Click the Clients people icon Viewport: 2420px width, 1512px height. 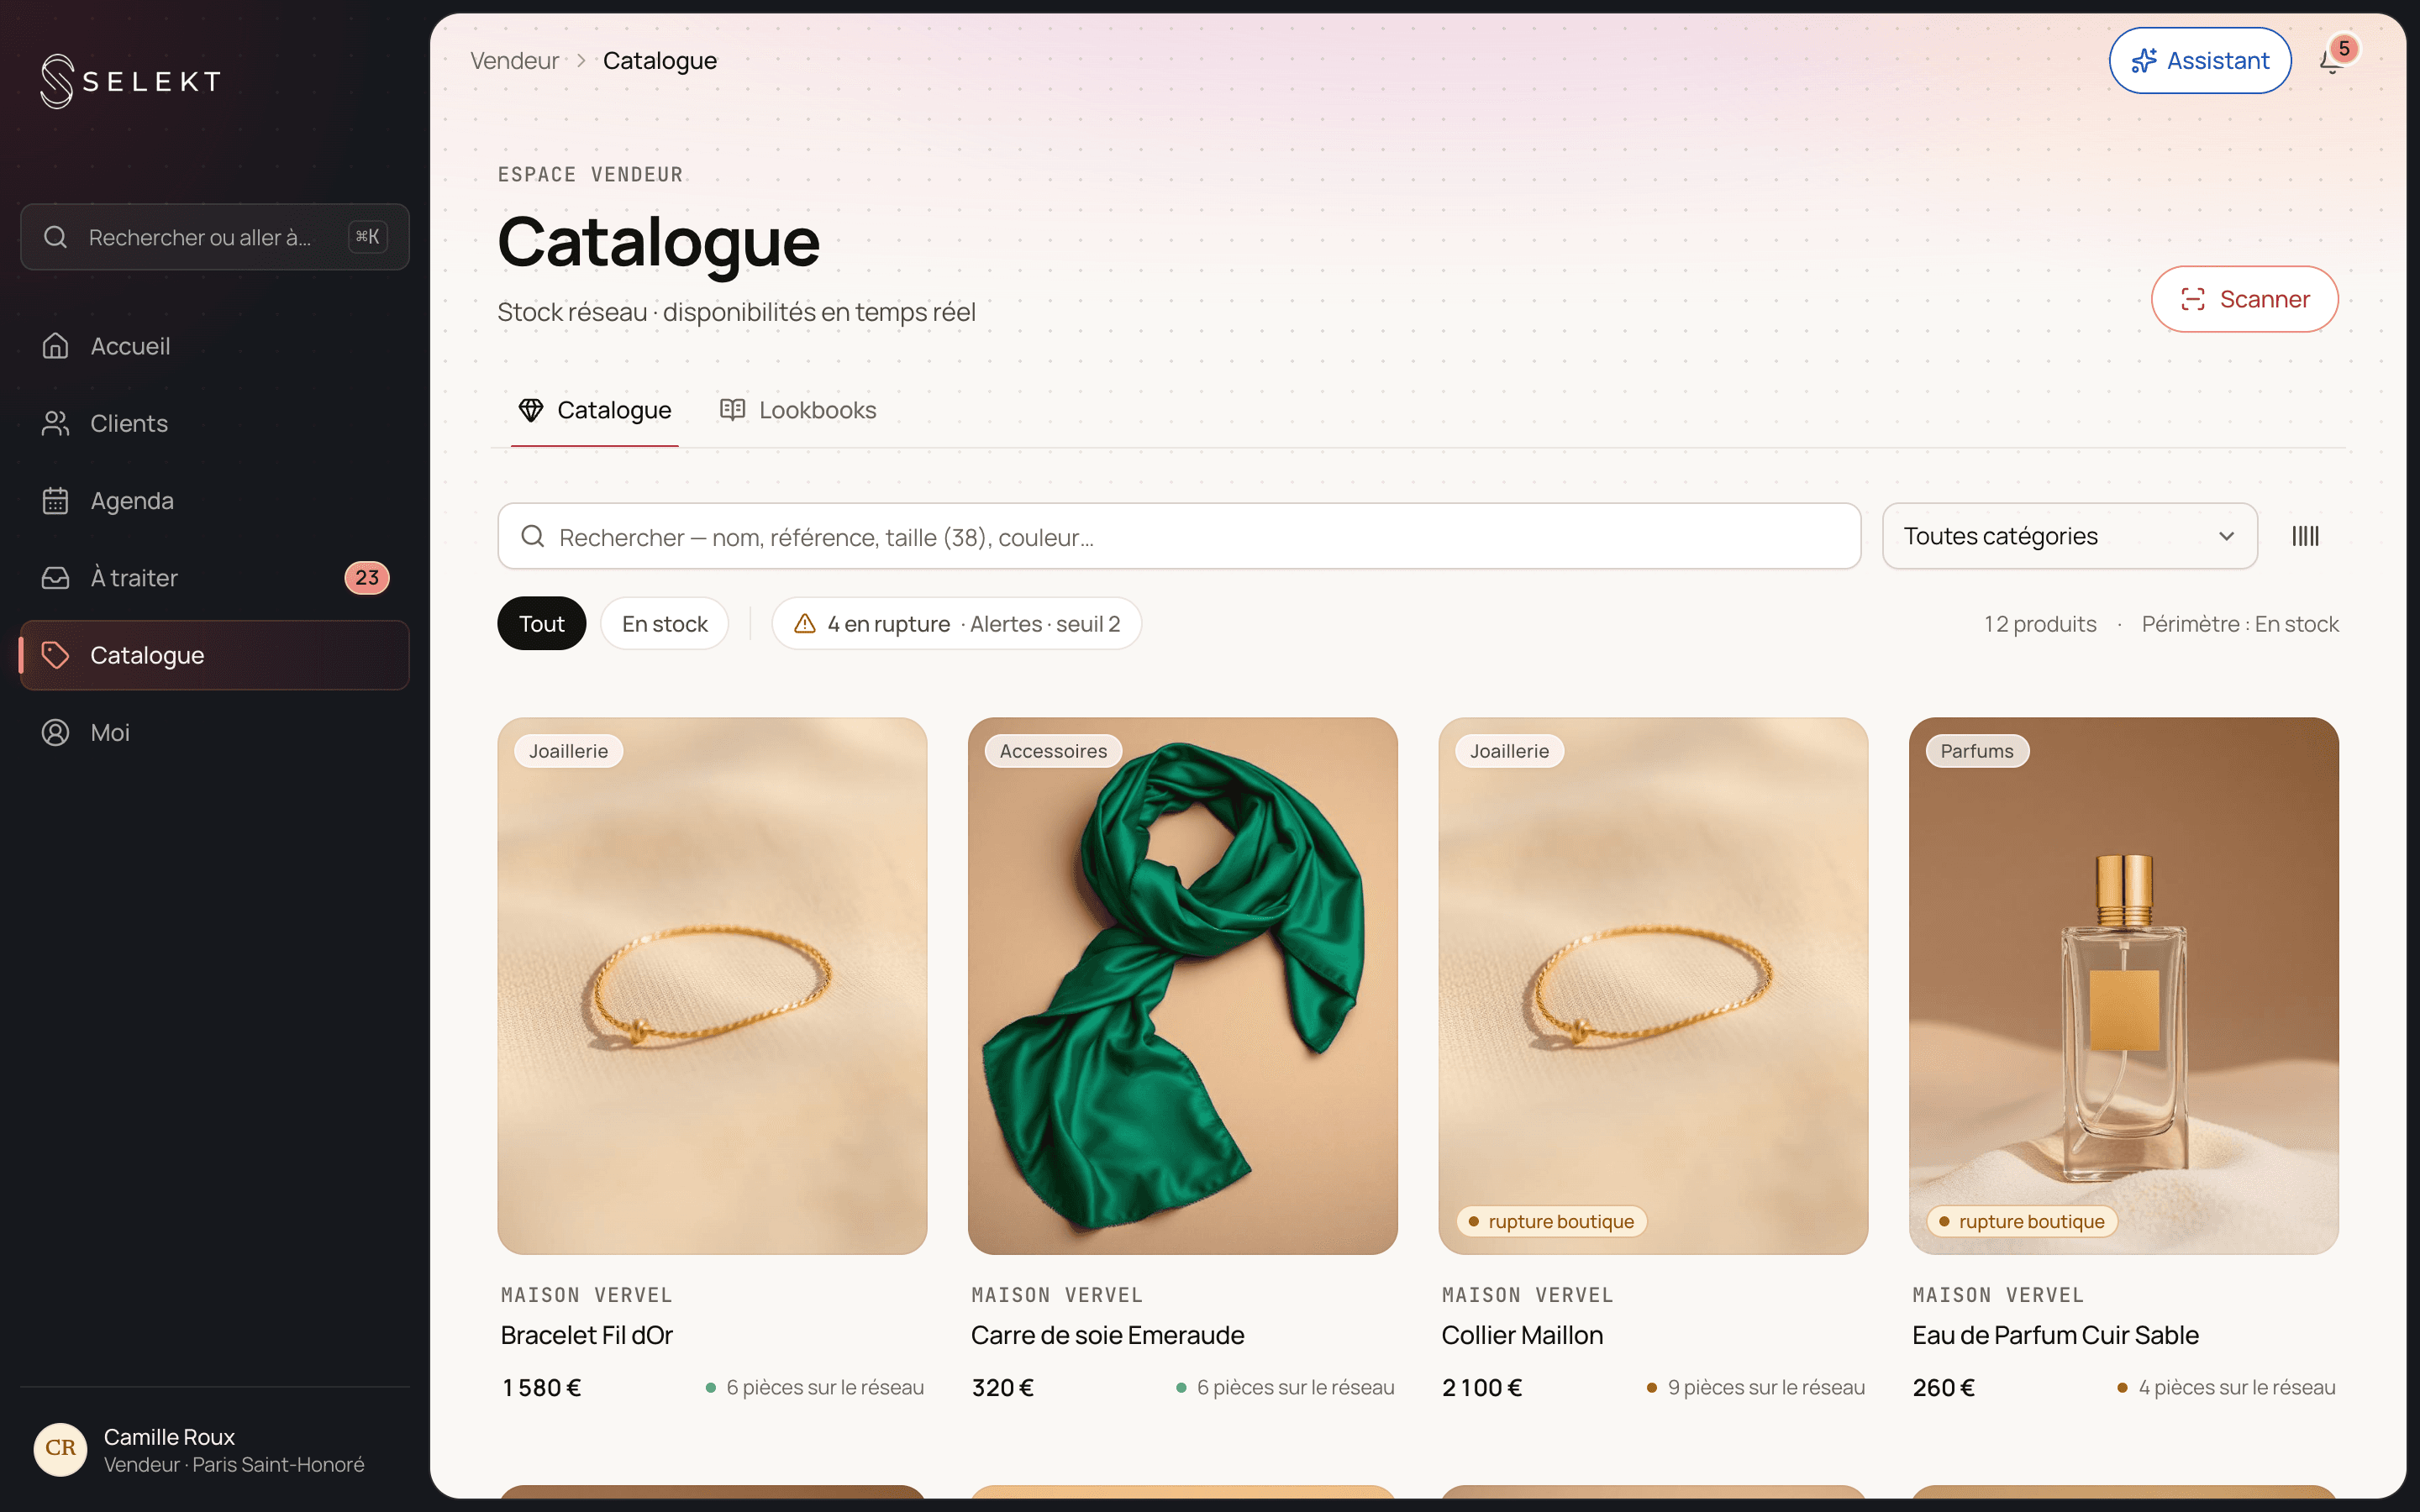56,423
